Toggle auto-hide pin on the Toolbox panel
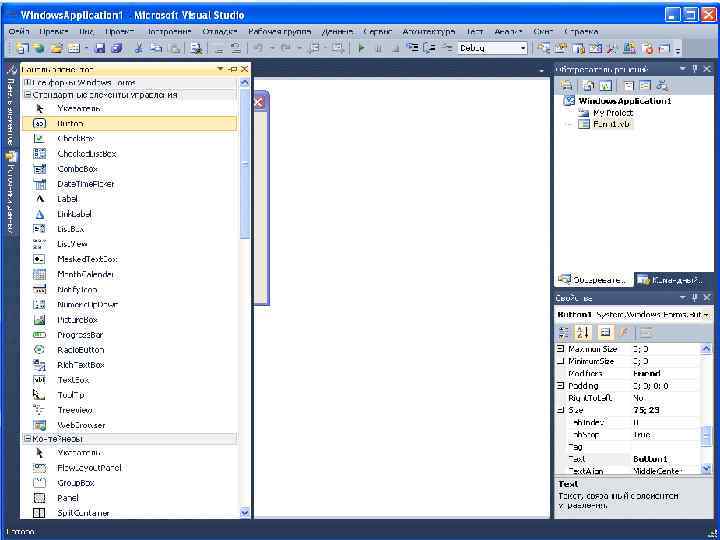The height and width of the screenshot is (540, 720). pyautogui.click(x=233, y=69)
